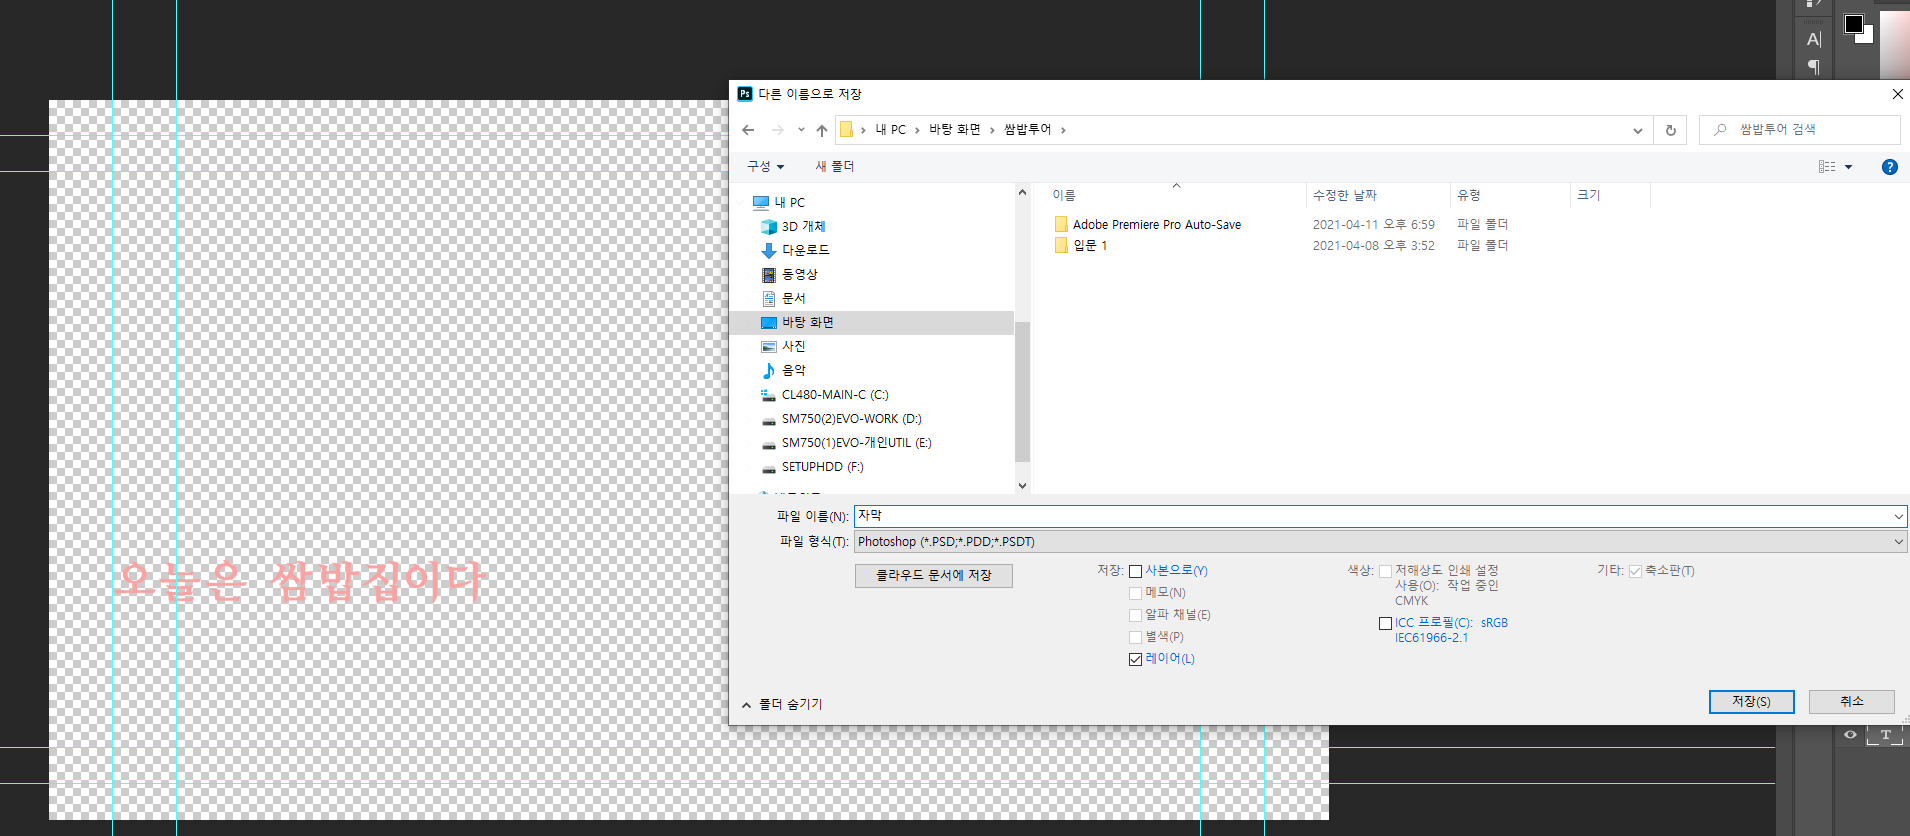
Task: Click the text layer T thumbnail
Action: [1885, 735]
